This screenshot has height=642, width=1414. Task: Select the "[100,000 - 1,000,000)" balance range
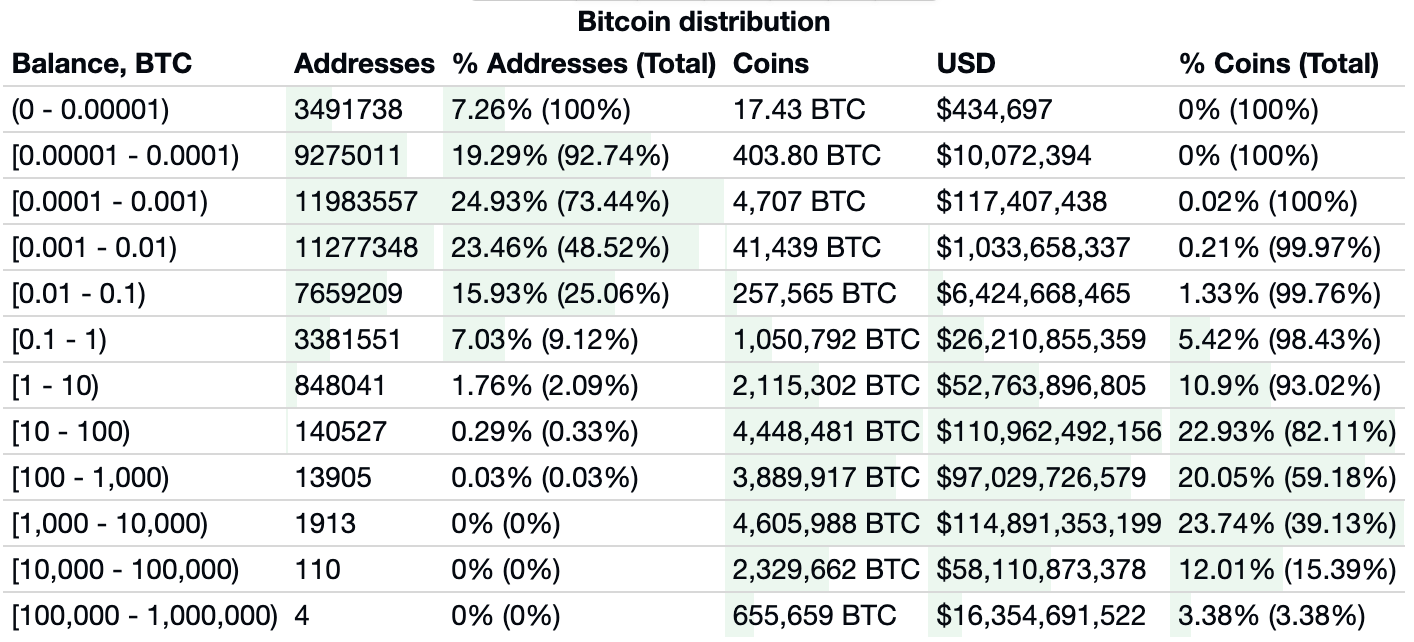tap(145, 616)
